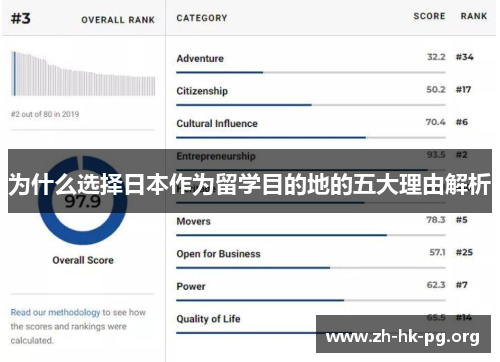The image size is (500, 362).
Task: Click the Citizenship rank #17
Action: click(x=464, y=89)
